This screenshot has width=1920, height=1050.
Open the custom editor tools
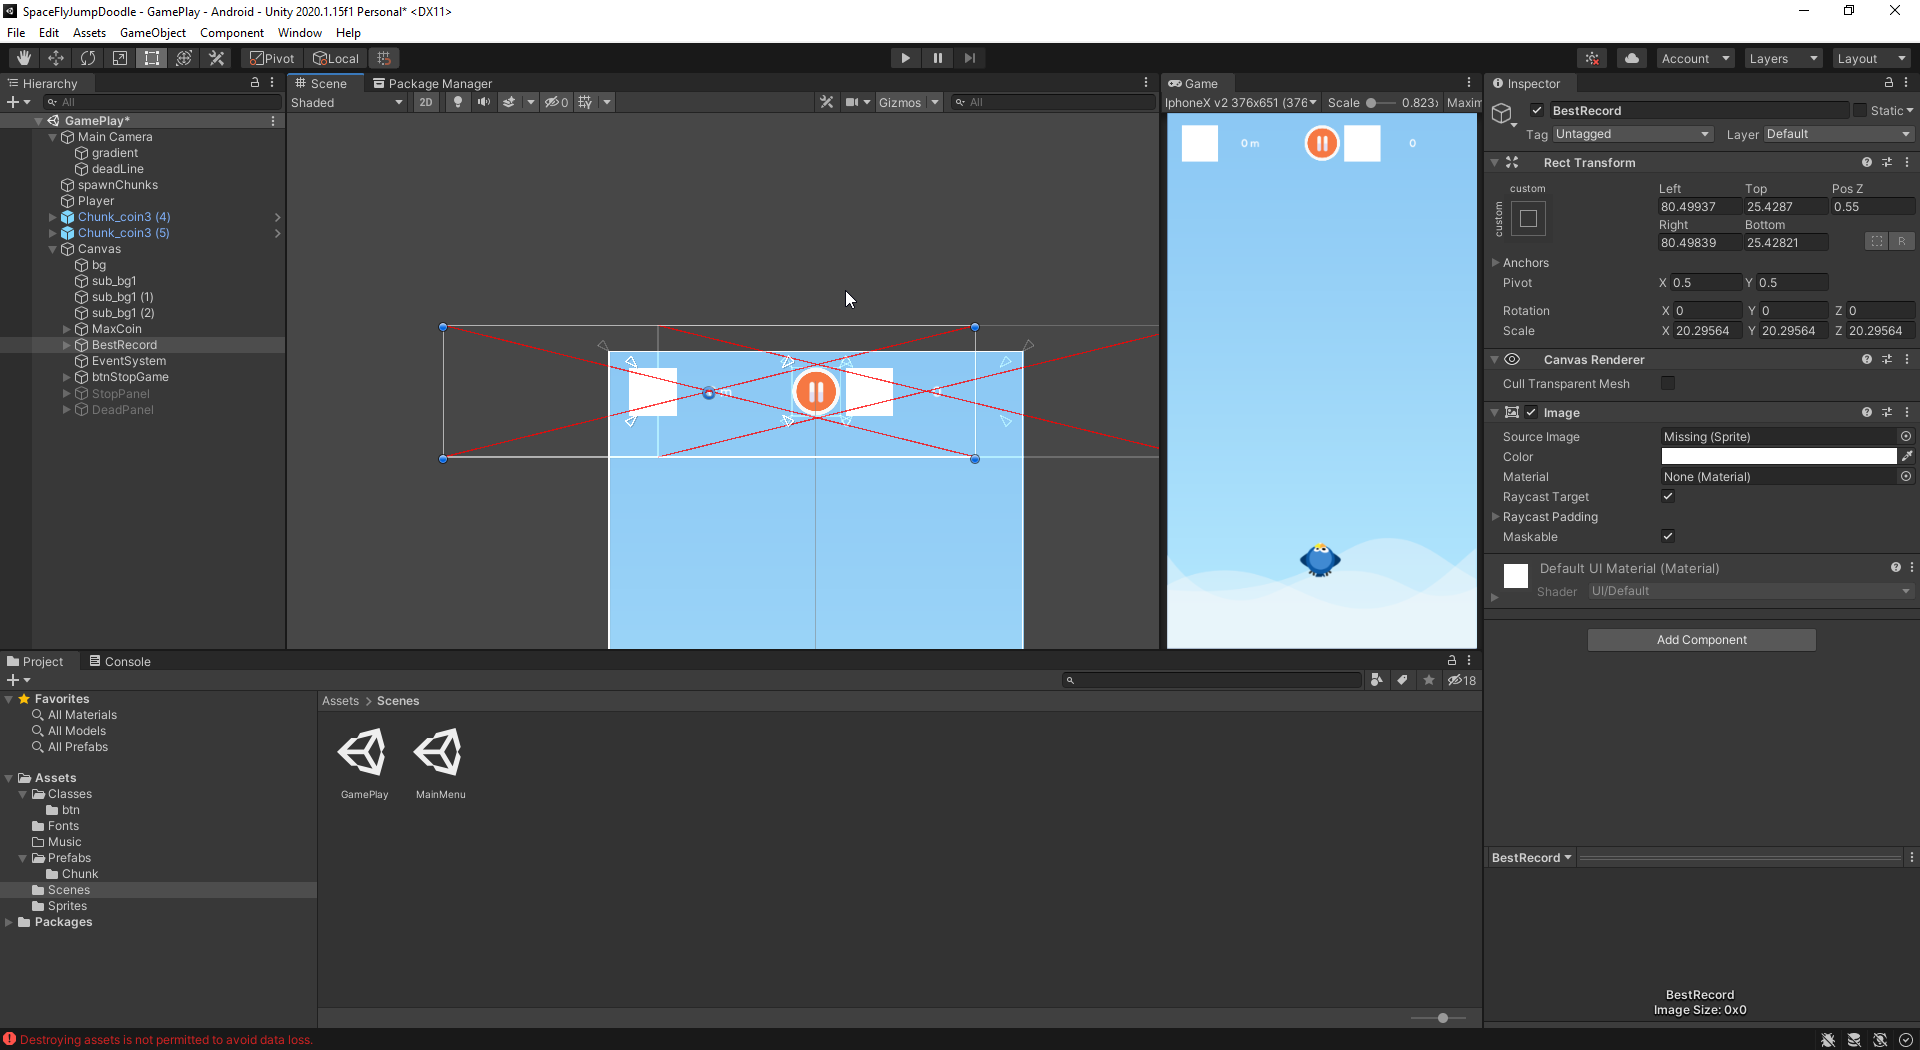click(216, 58)
